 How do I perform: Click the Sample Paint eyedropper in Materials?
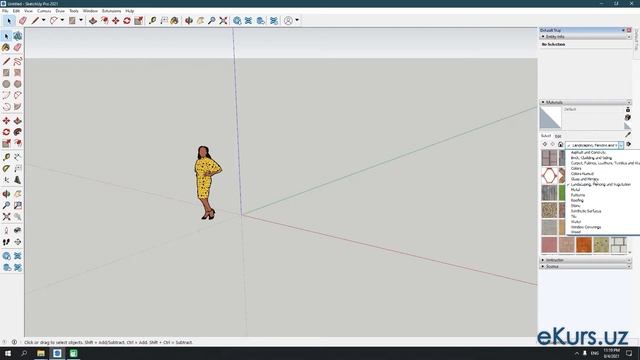(628, 135)
